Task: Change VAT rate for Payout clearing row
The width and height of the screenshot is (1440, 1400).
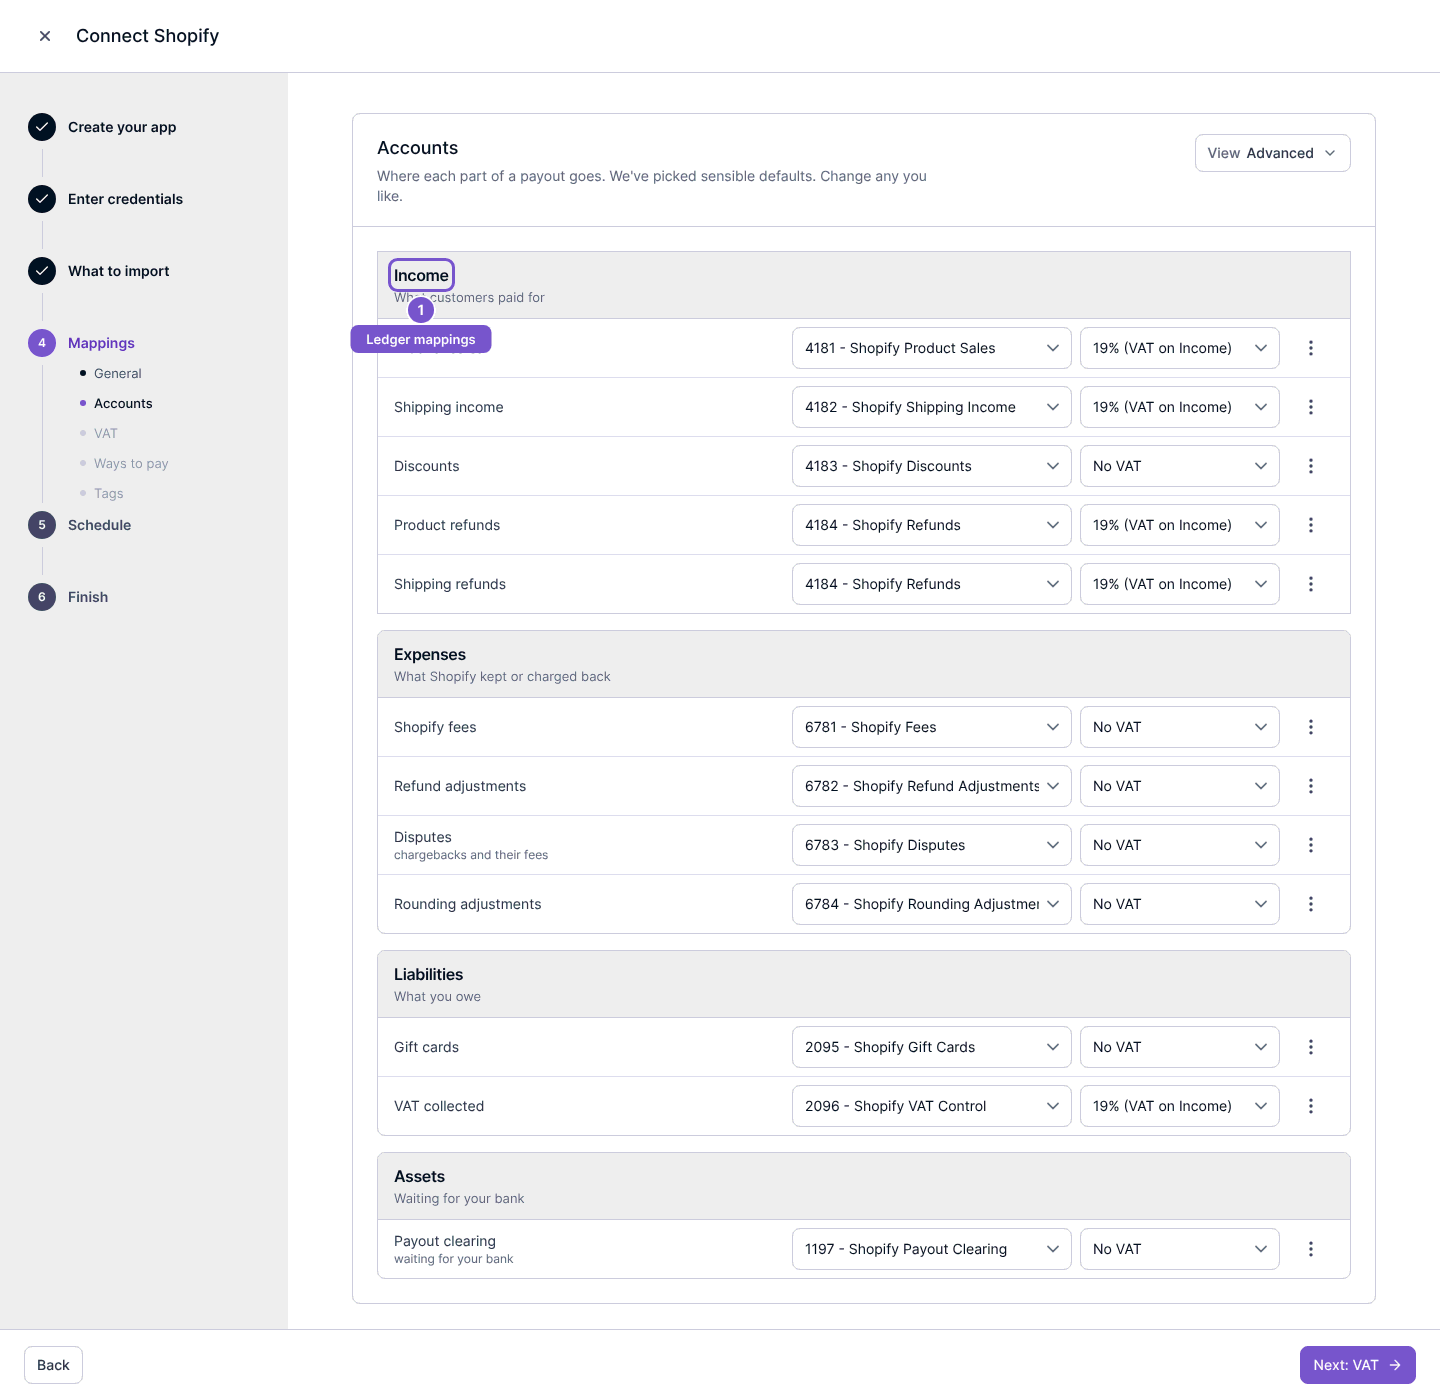Action: point(1179,1249)
